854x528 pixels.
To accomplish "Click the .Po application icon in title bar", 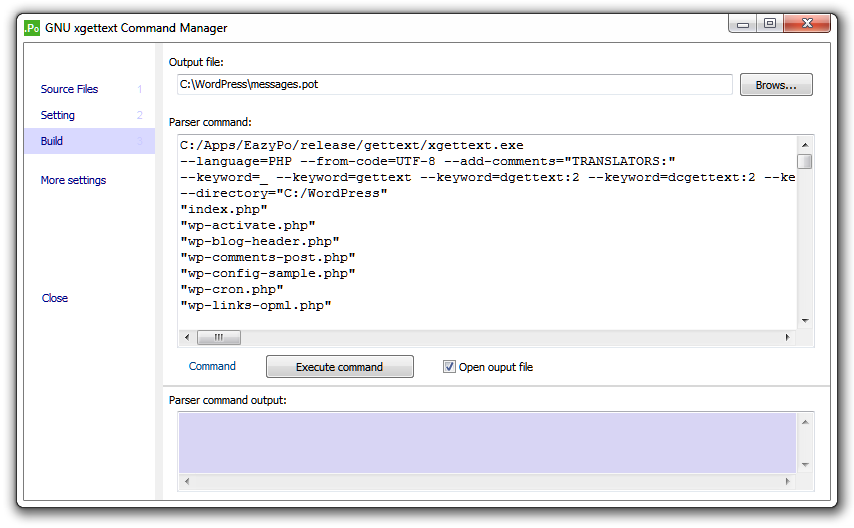I will pyautogui.click(x=32, y=28).
